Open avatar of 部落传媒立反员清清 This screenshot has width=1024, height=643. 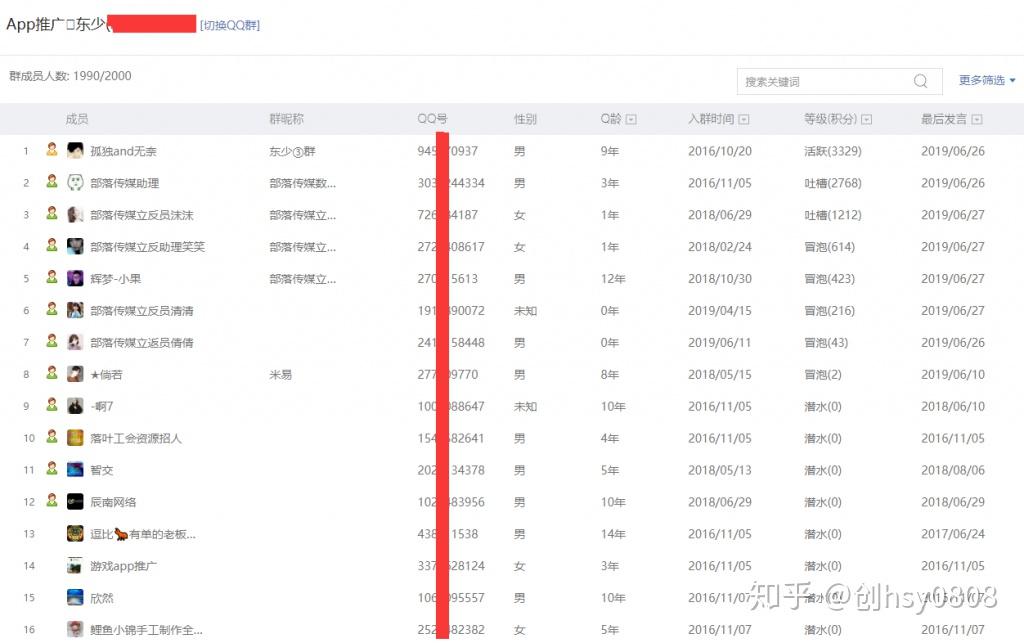(75, 310)
